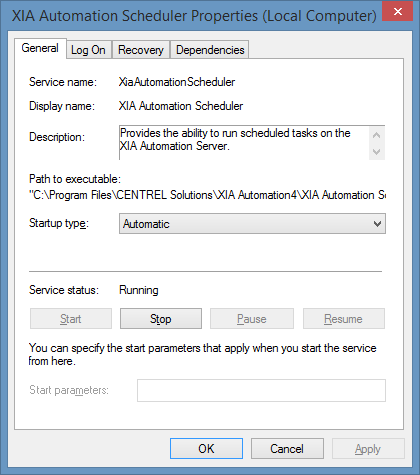The width and height of the screenshot is (420, 475).
Task: Open the Recovery tab
Action: 141,50
